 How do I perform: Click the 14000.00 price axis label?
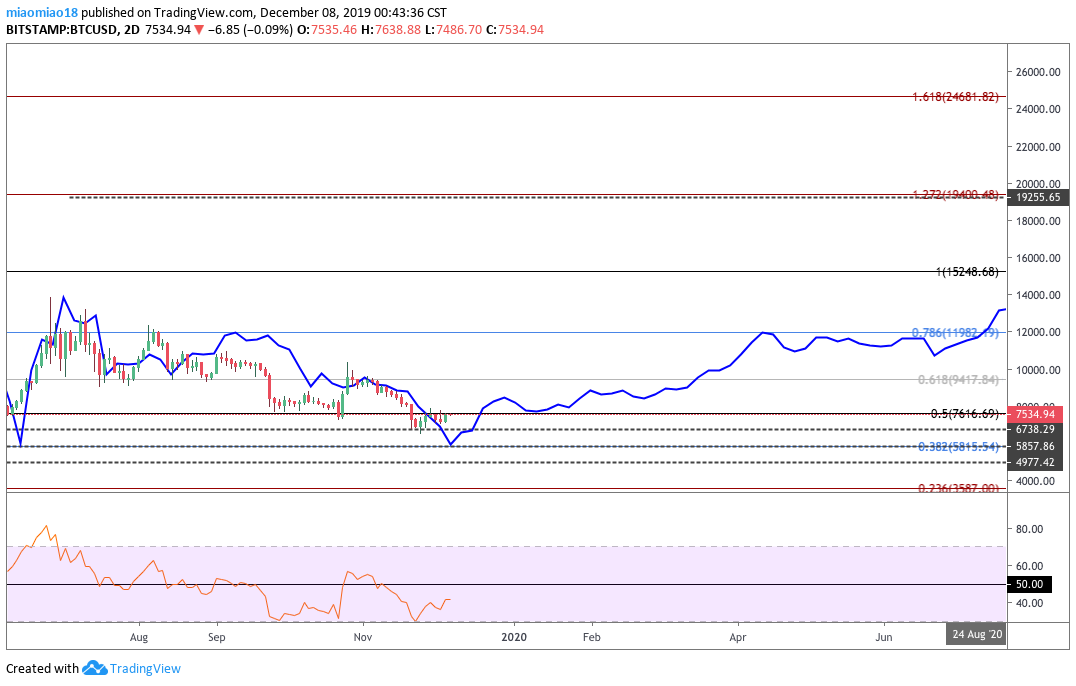point(1038,295)
